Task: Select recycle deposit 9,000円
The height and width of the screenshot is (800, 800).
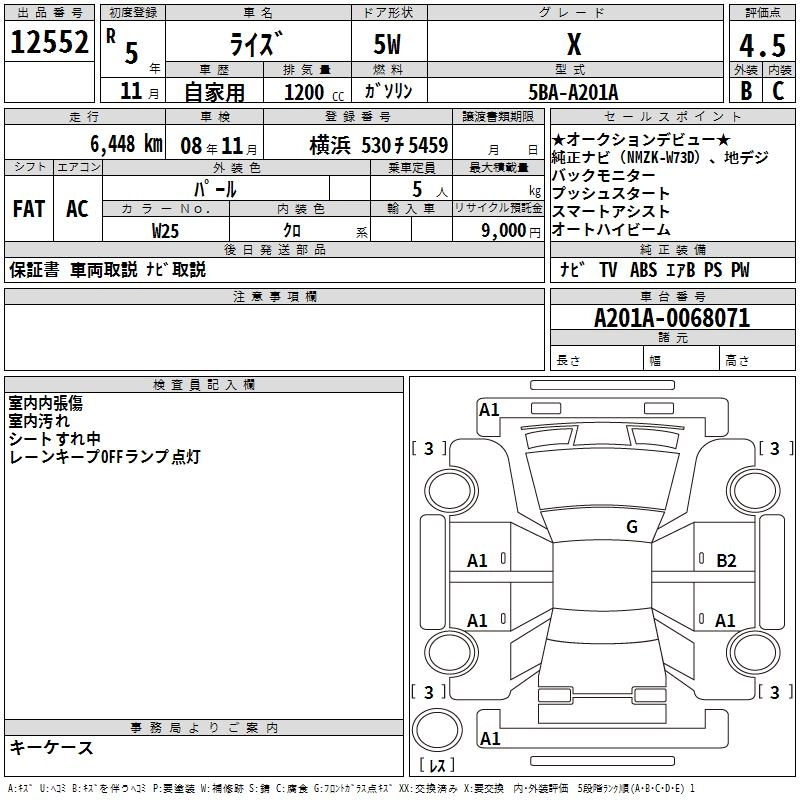Action: (511, 231)
